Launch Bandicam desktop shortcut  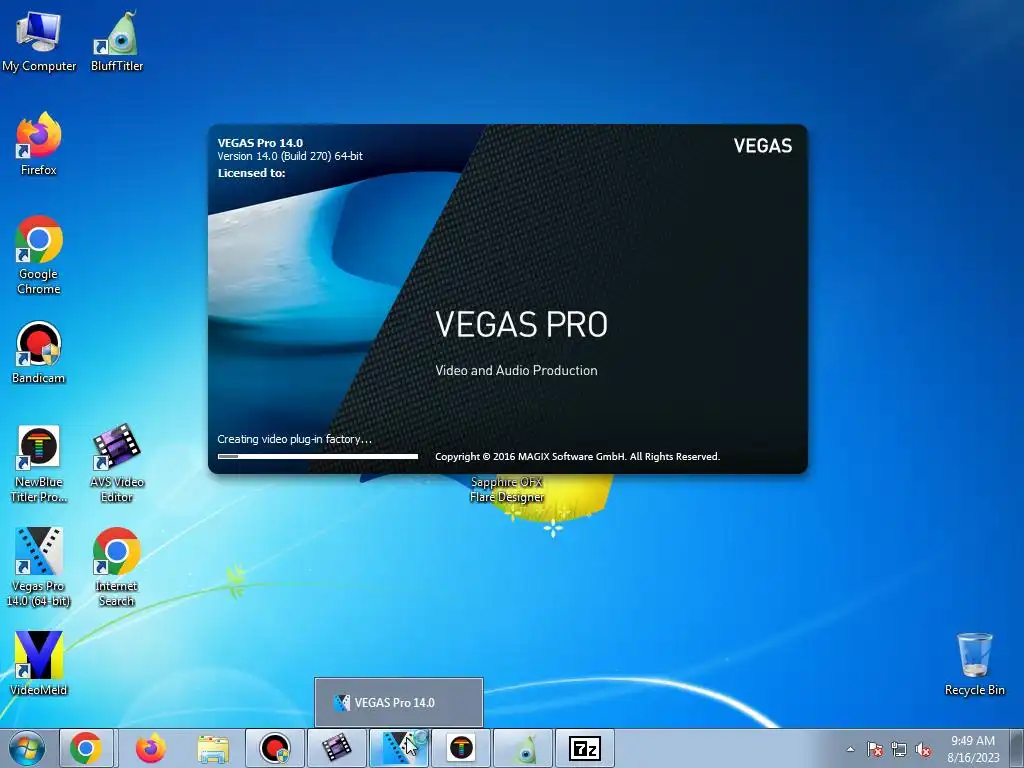pyautogui.click(x=39, y=353)
